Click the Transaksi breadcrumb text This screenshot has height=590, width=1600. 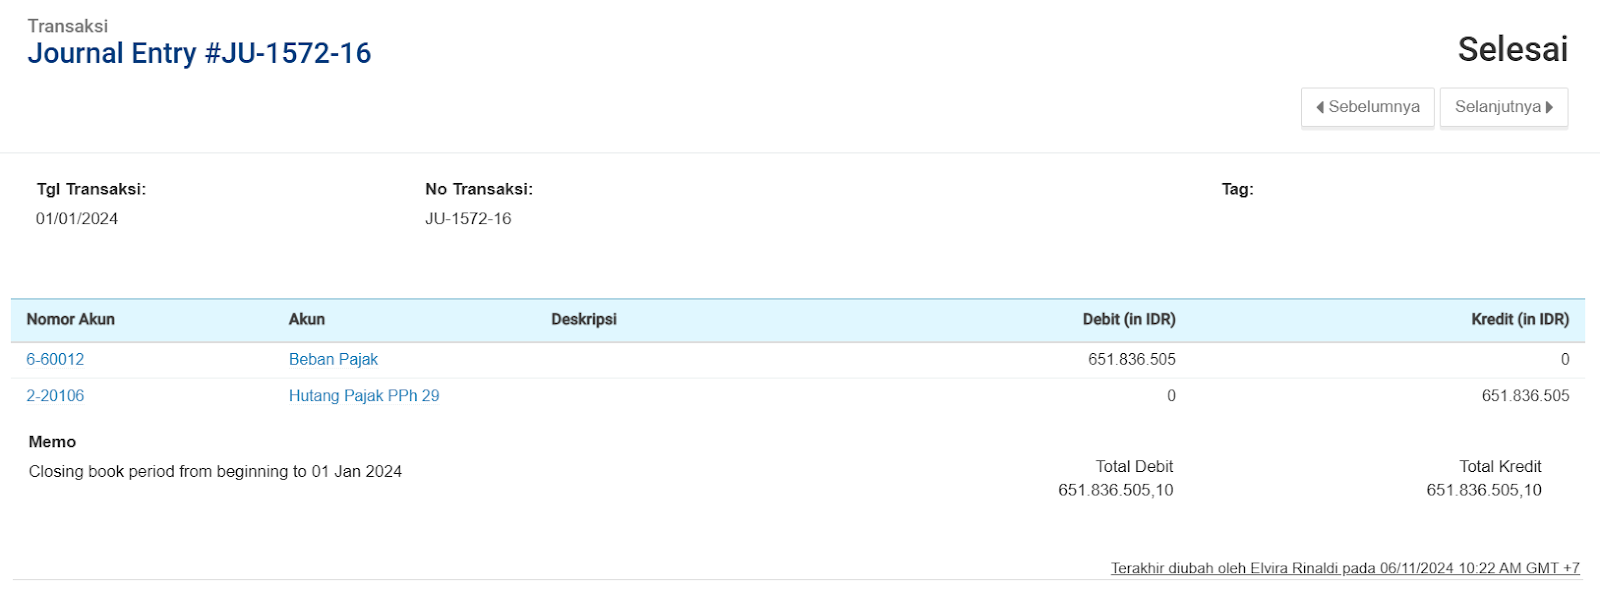click(x=67, y=26)
